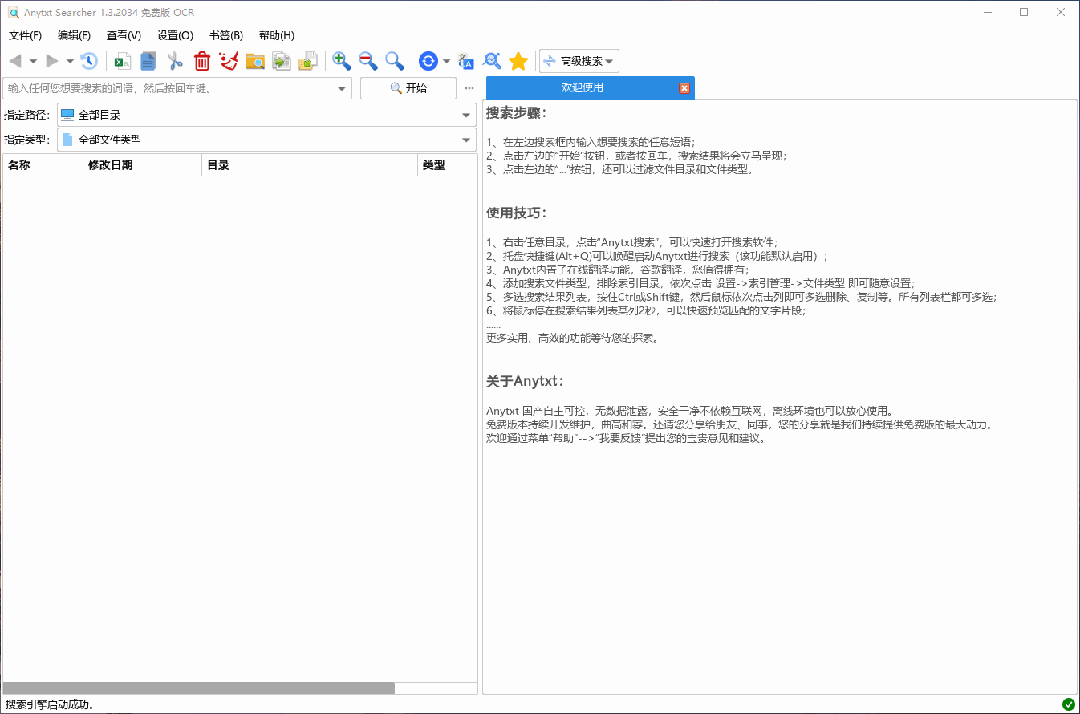The width and height of the screenshot is (1080, 714).
Task: Click the 指定类型 label
Action: point(26,140)
